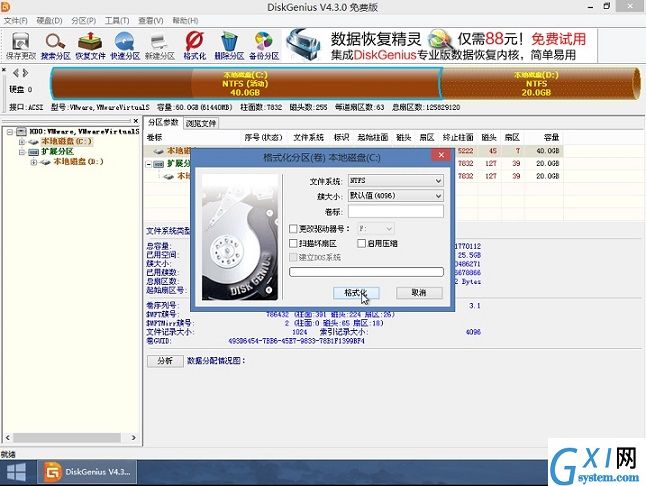Click the Save Changes (保存更改) toolbar icon
This screenshot has width=646, height=486.
pyautogui.click(x=21, y=45)
